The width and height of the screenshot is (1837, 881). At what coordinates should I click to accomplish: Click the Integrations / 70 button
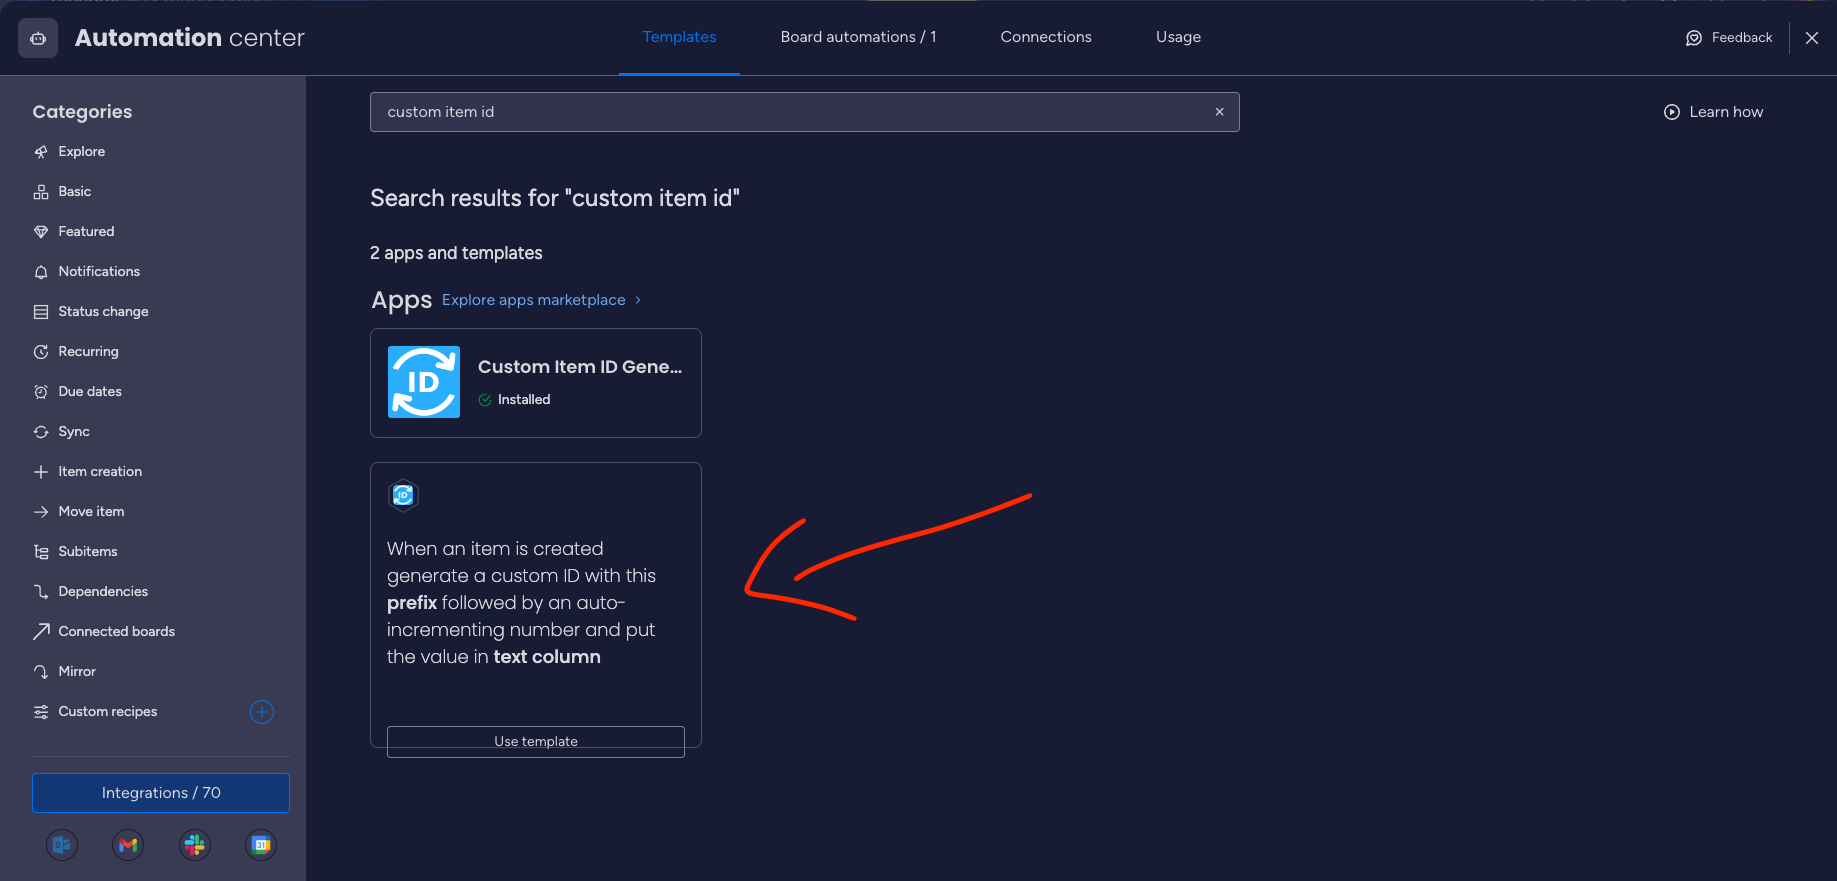pyautogui.click(x=161, y=793)
